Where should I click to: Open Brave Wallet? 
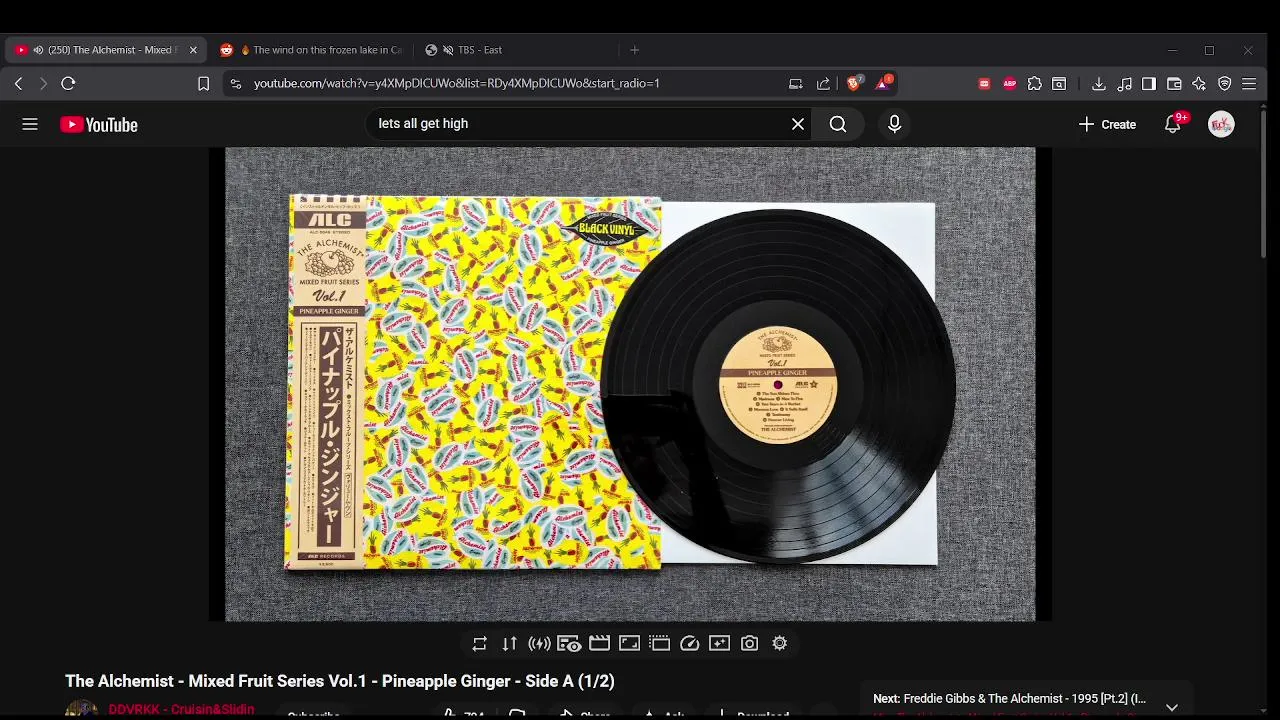coord(1174,84)
